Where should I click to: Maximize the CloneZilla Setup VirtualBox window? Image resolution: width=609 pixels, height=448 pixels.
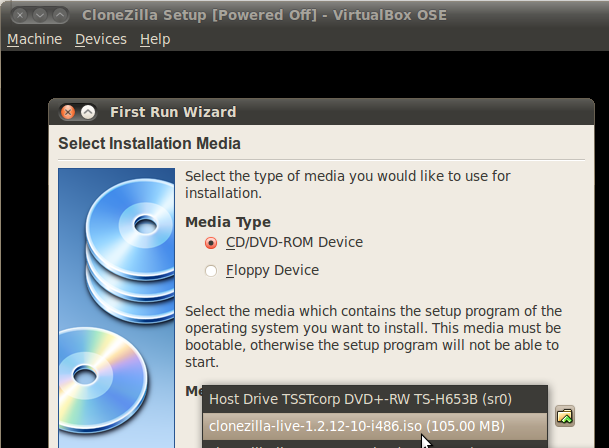[59, 15]
